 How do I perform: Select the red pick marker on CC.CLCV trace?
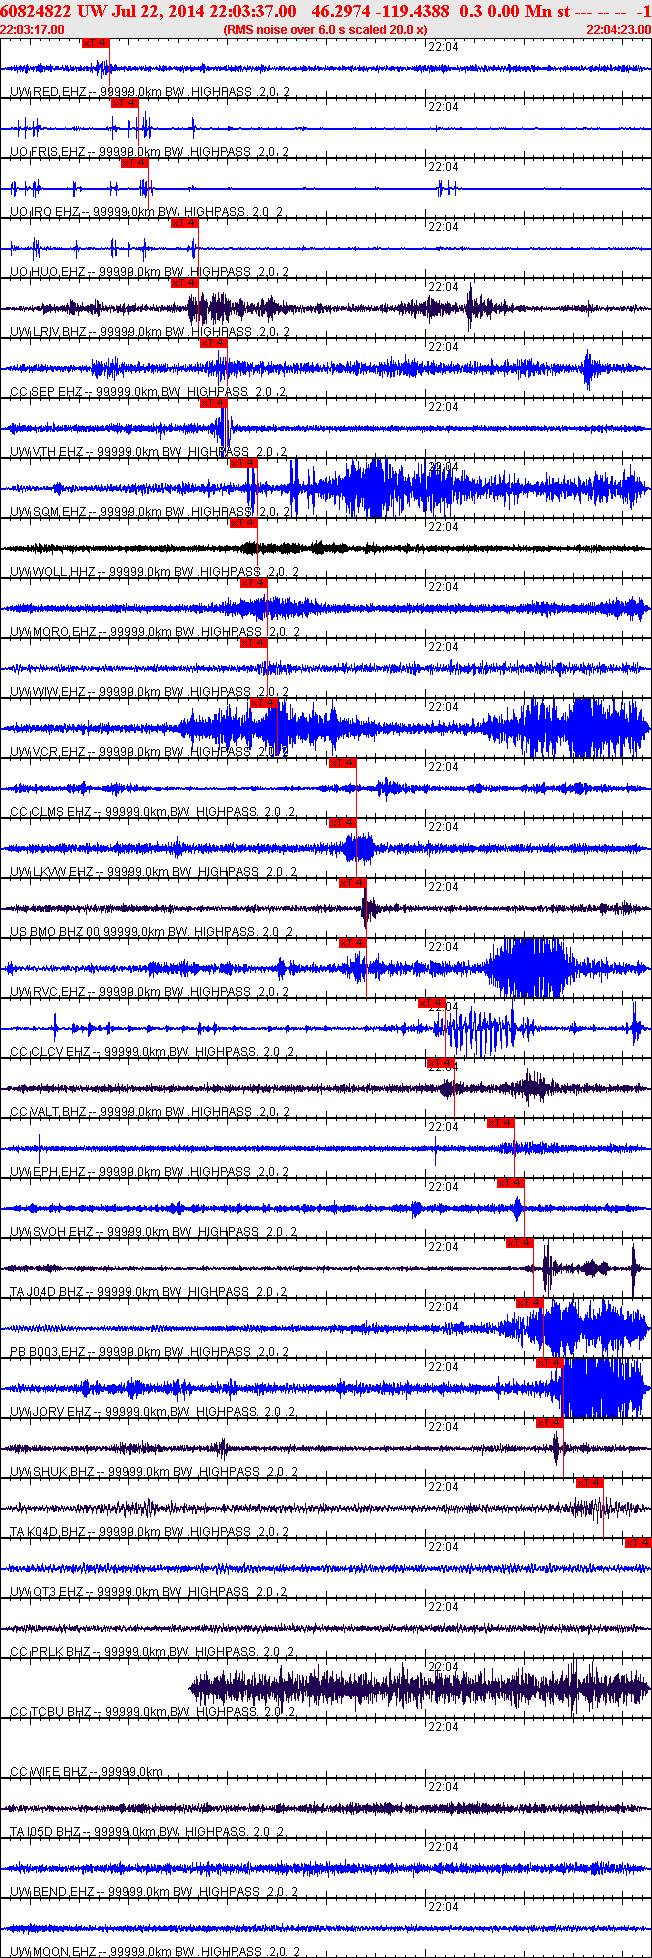coord(432,1003)
